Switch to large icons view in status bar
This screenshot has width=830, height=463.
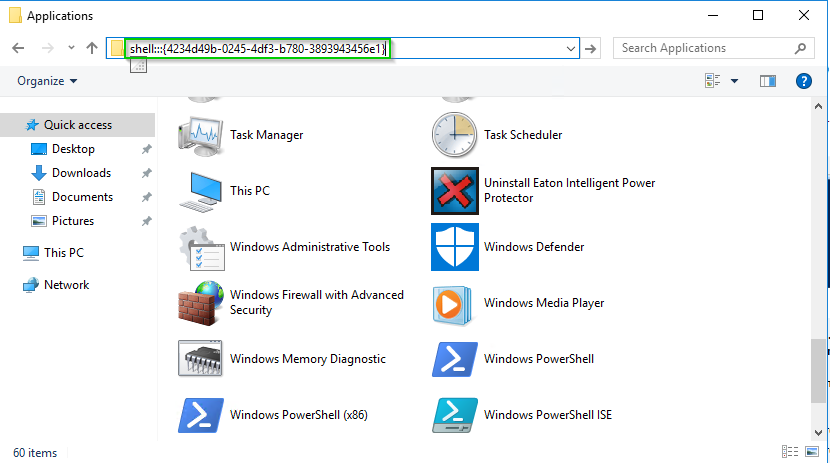coord(811,453)
